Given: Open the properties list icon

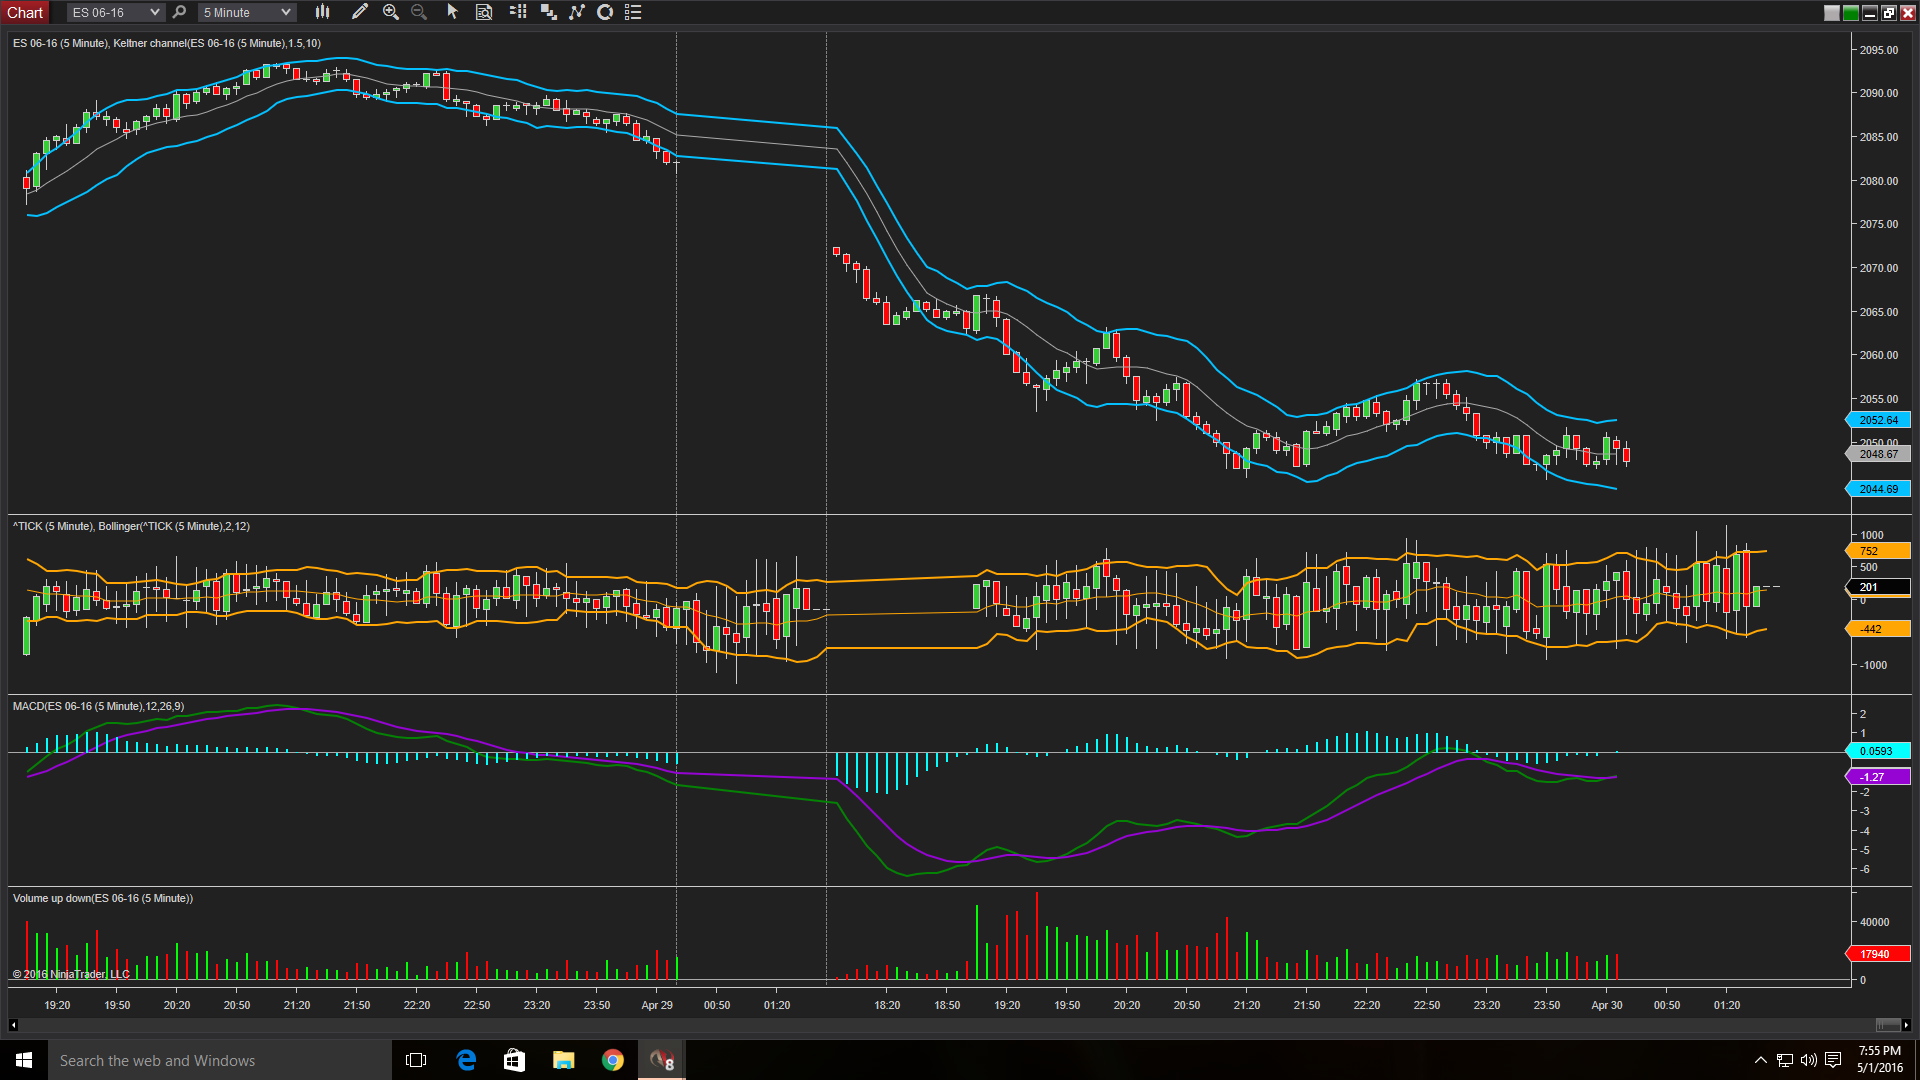Looking at the screenshot, I should [633, 12].
